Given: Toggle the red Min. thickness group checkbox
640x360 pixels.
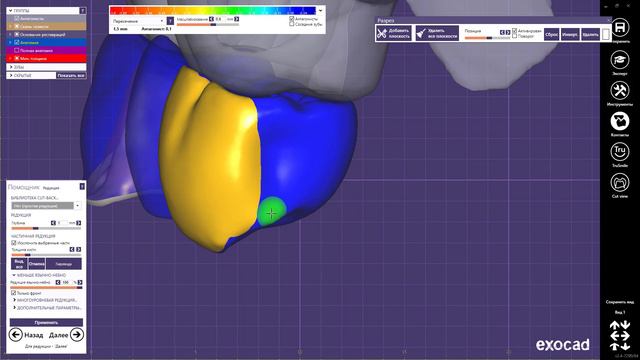Looking at the screenshot, I should 17,58.
